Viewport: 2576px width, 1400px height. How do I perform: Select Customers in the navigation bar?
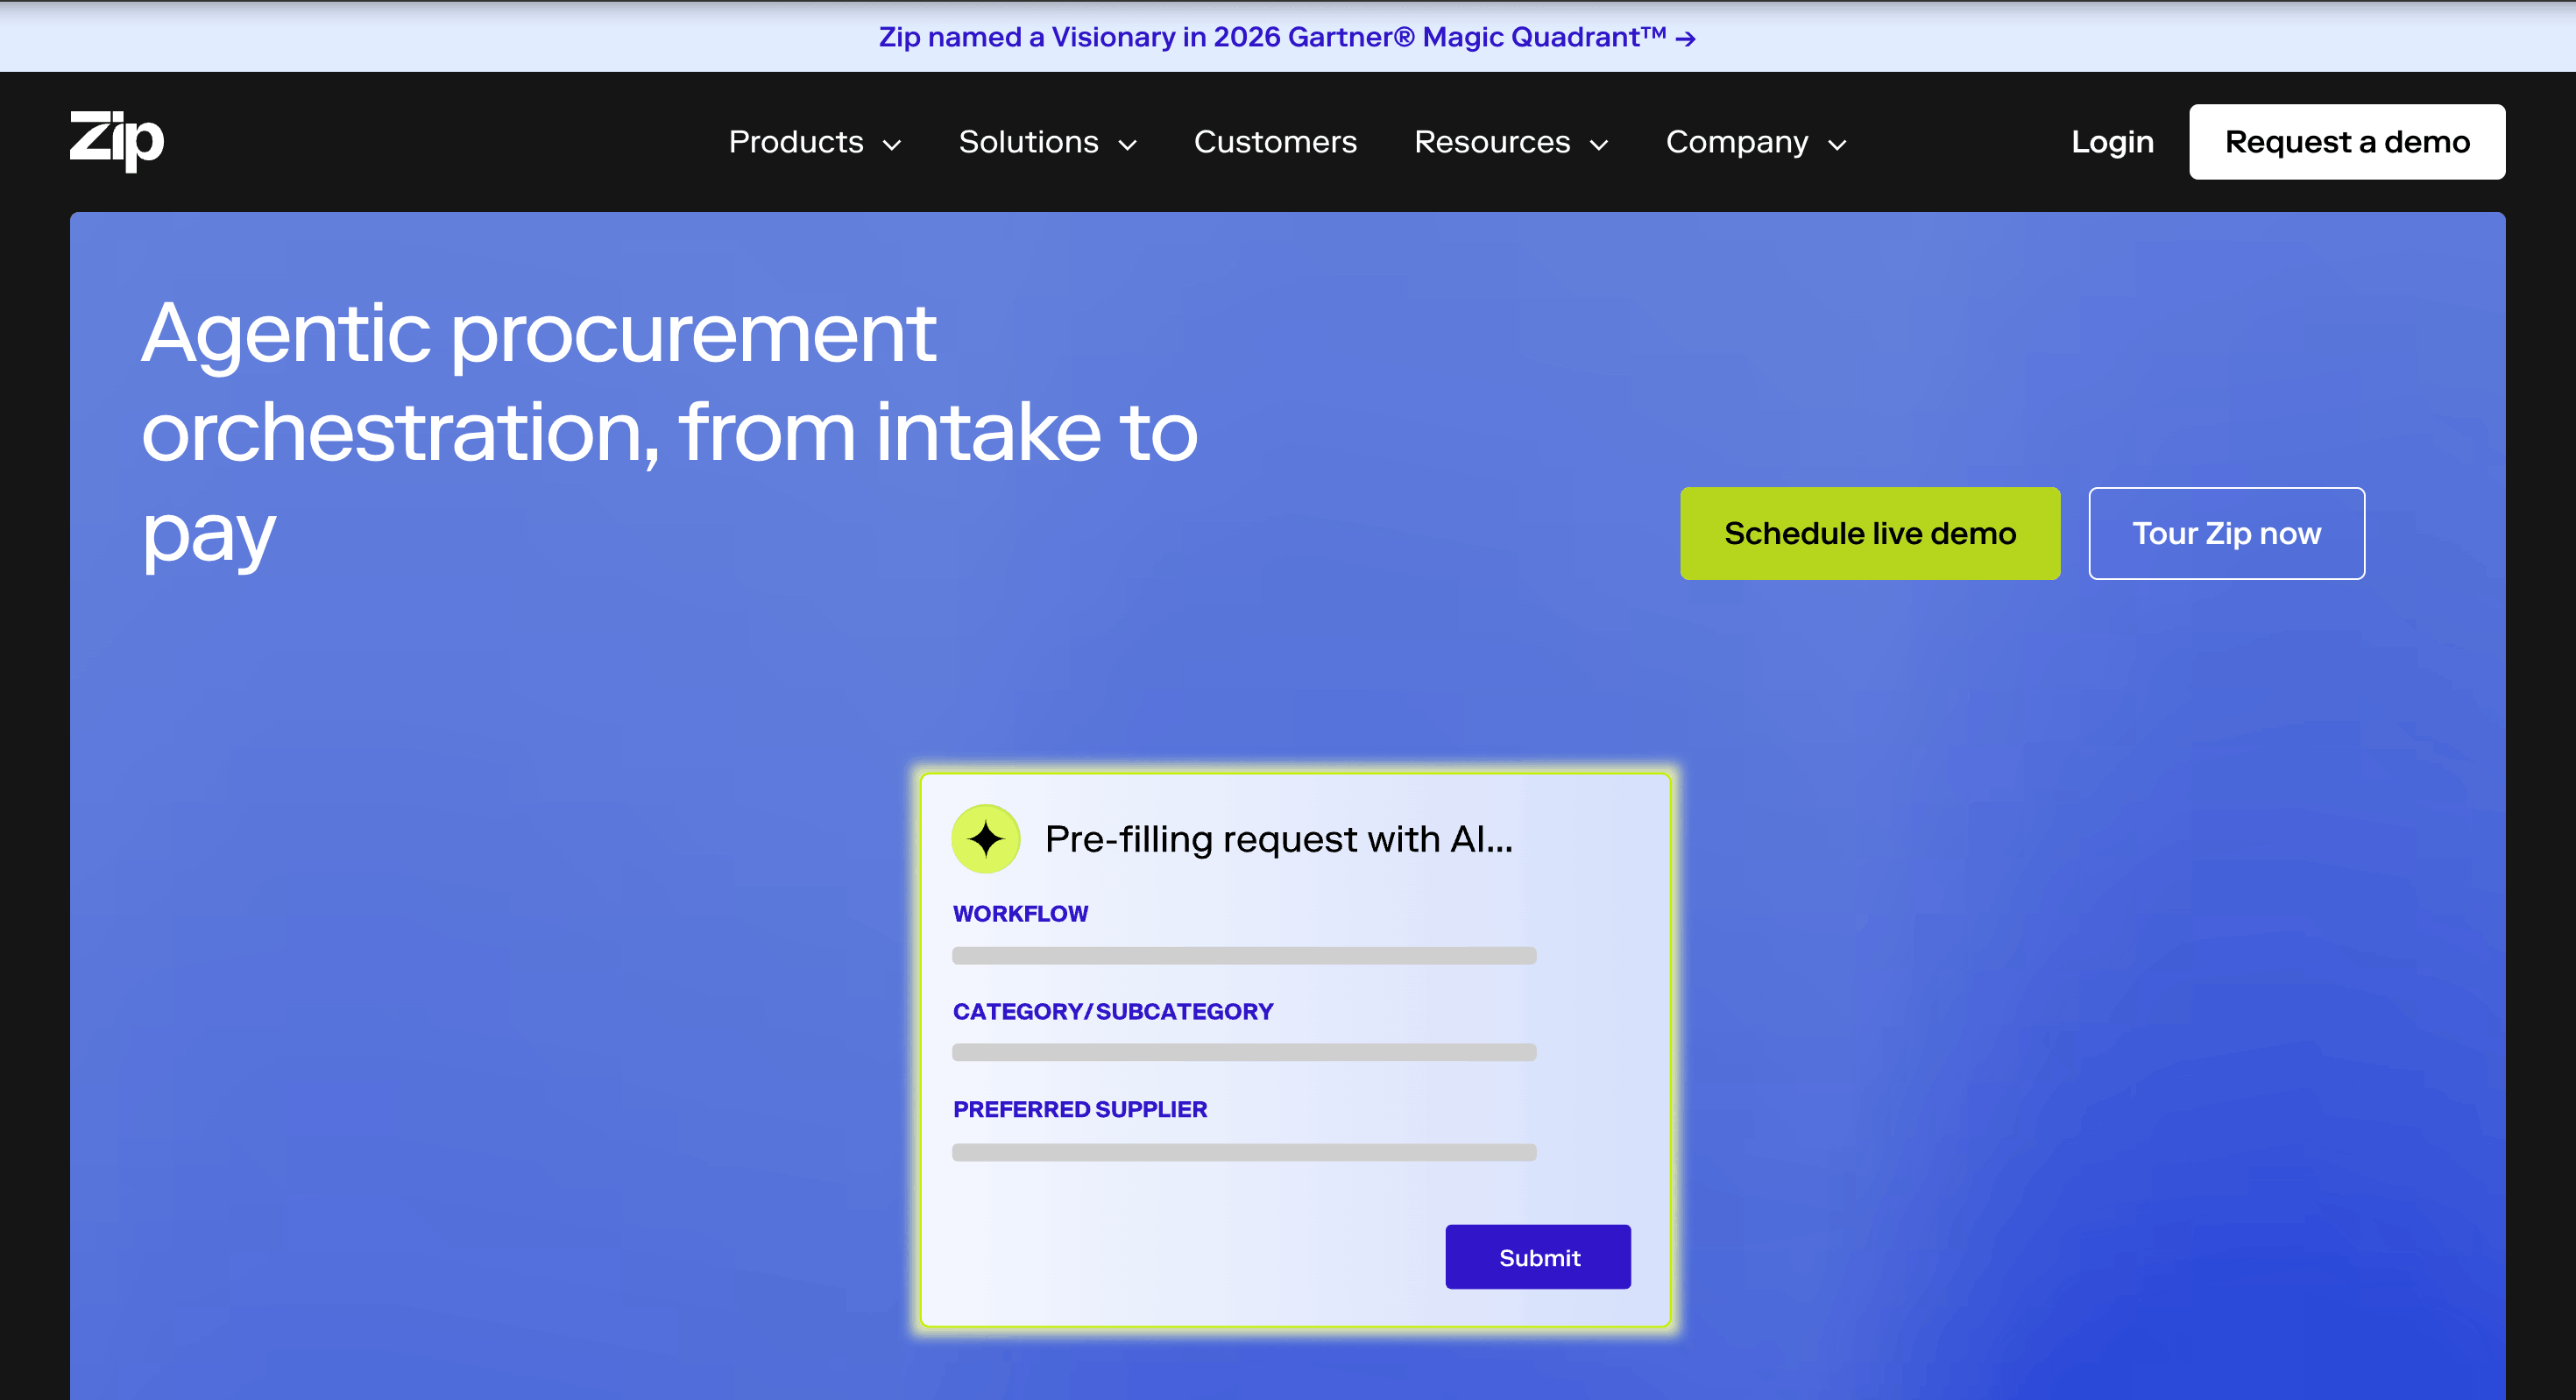[x=1275, y=142]
